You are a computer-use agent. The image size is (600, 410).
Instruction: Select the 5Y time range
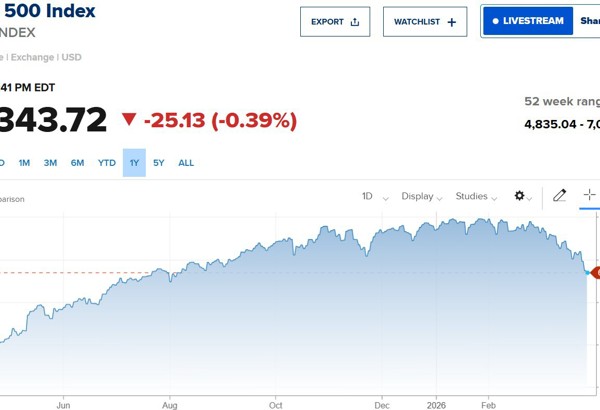tap(159, 163)
